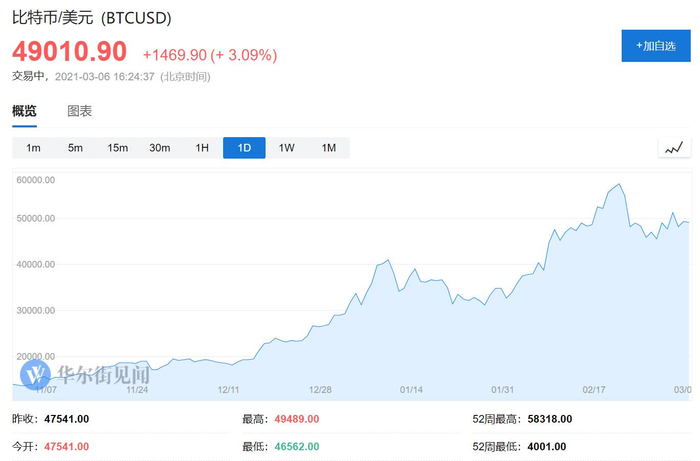Choose the 15m interval
This screenshot has height=461, width=700.
pyautogui.click(x=117, y=148)
